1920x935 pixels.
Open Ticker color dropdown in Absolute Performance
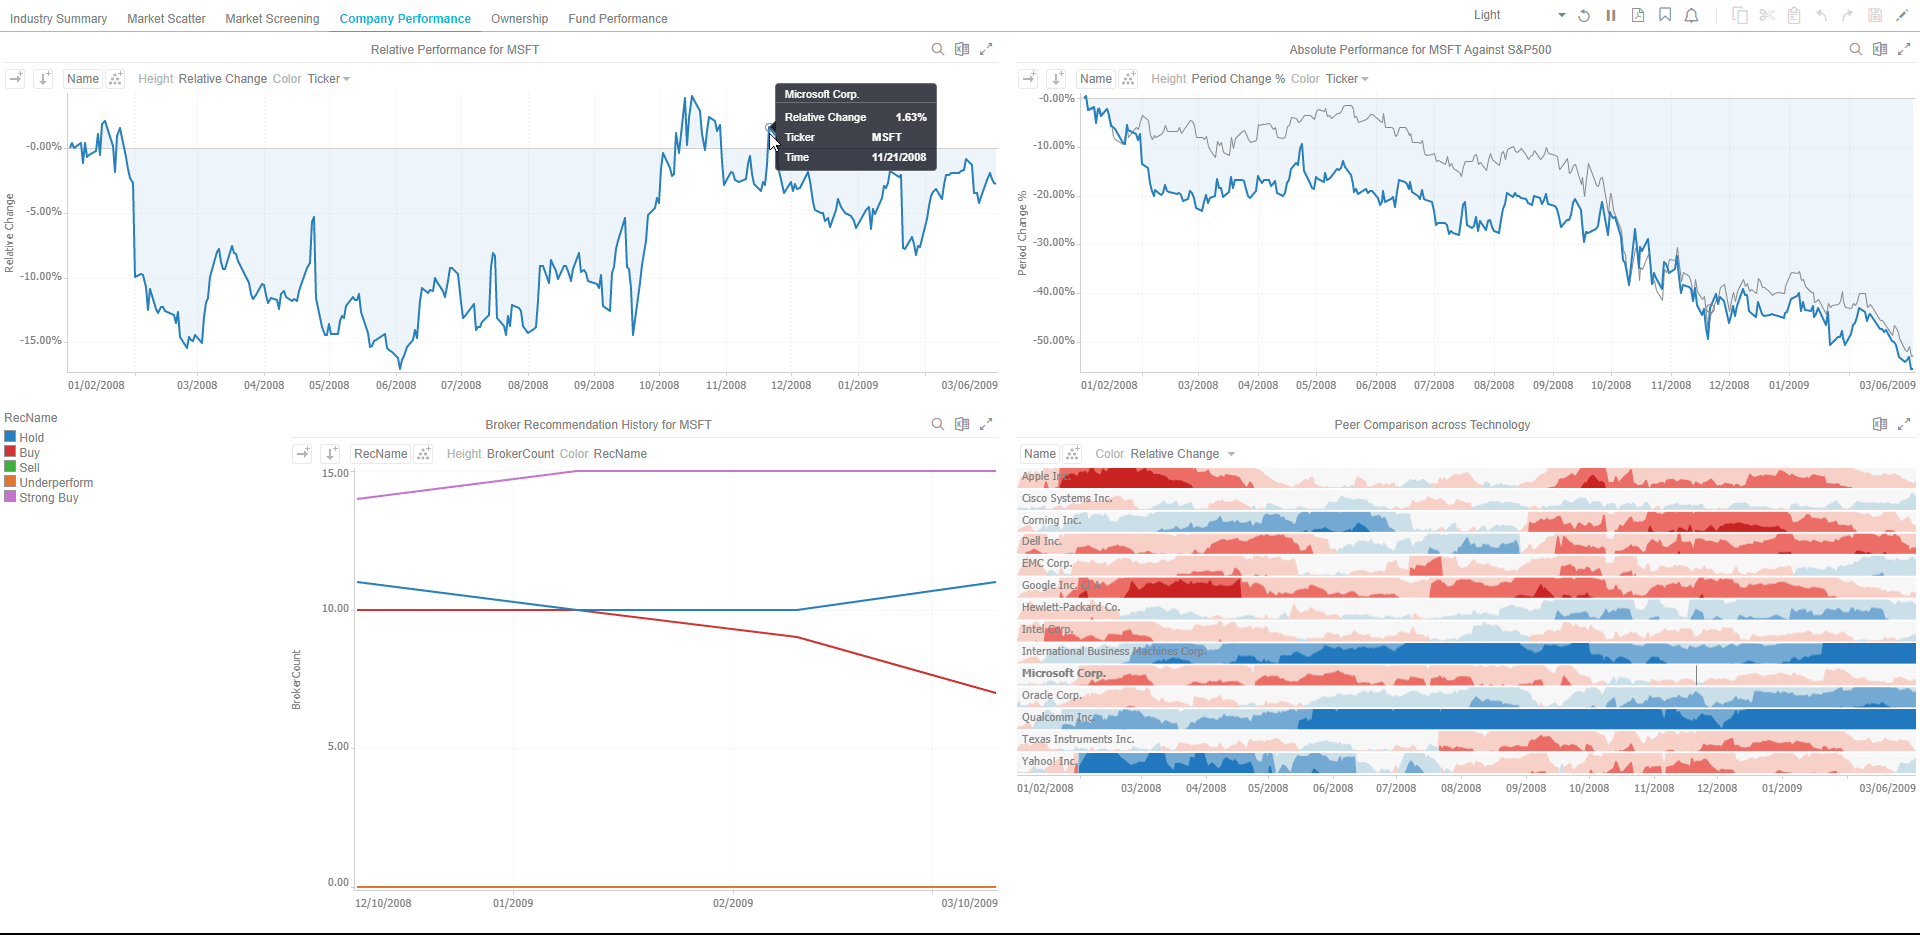[1347, 79]
